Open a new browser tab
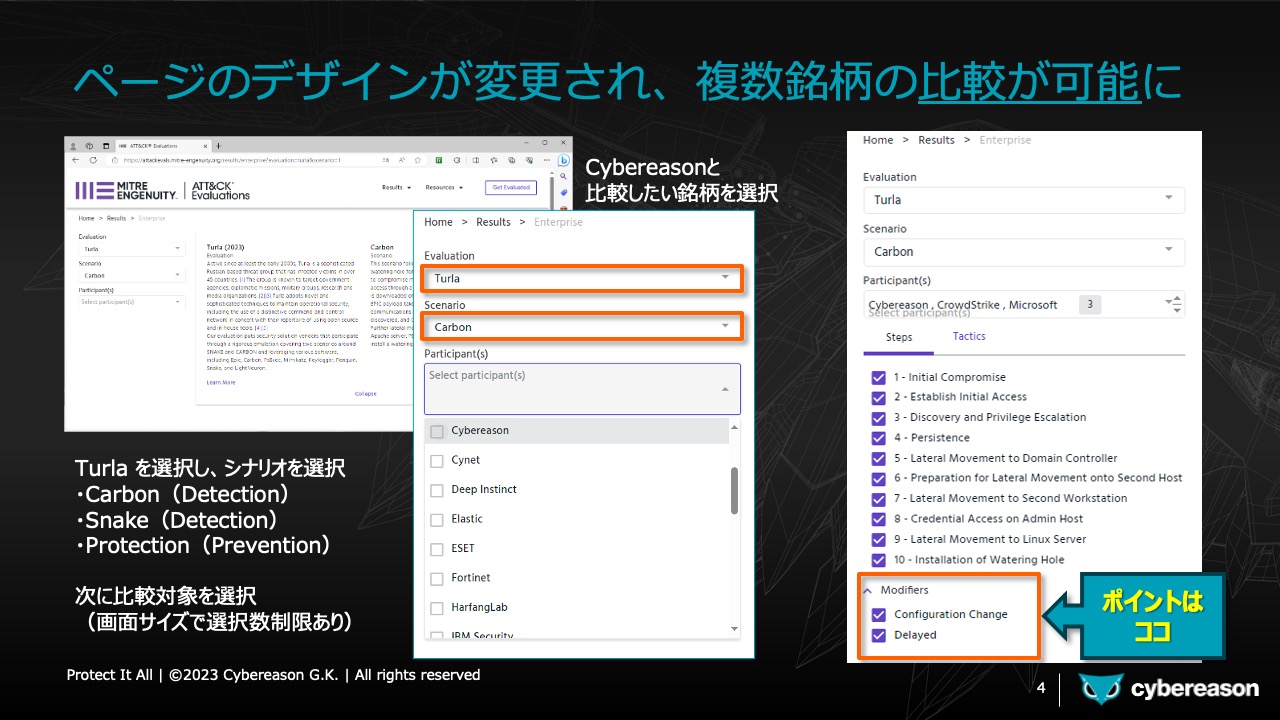This screenshot has width=1280, height=720. [x=219, y=146]
